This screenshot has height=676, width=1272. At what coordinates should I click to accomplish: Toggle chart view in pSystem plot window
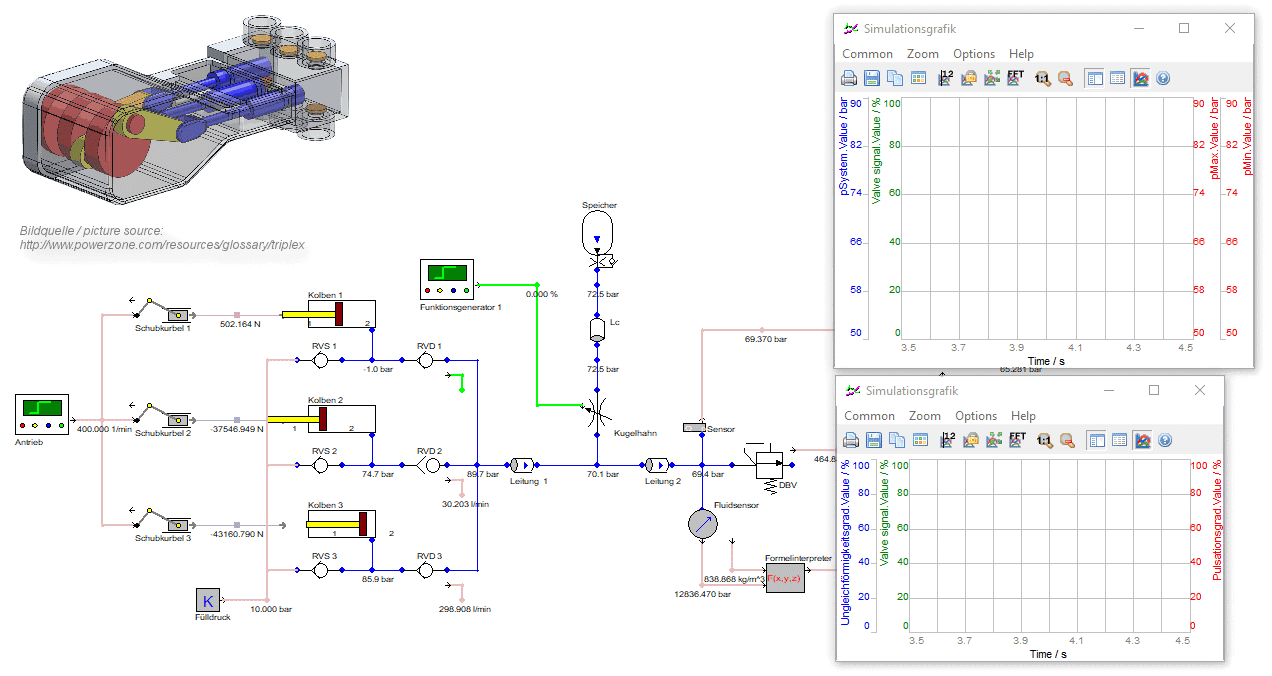pyautogui.click(x=1140, y=78)
